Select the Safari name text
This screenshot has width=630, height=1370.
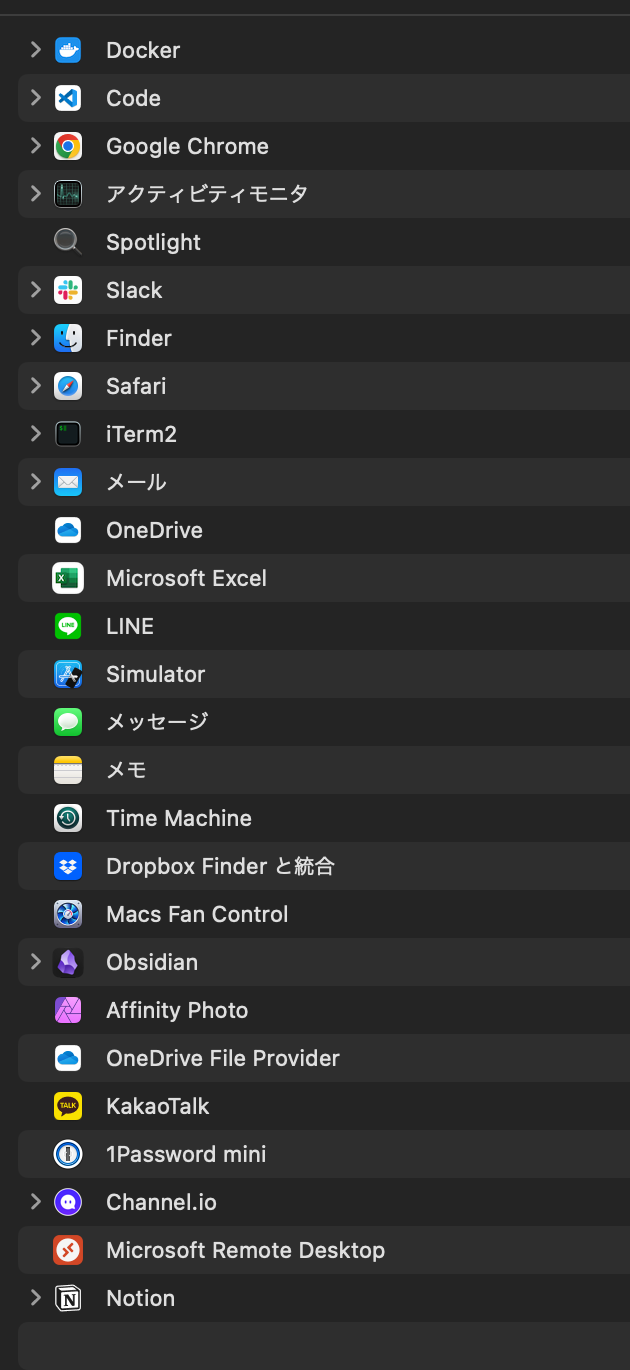[136, 386]
